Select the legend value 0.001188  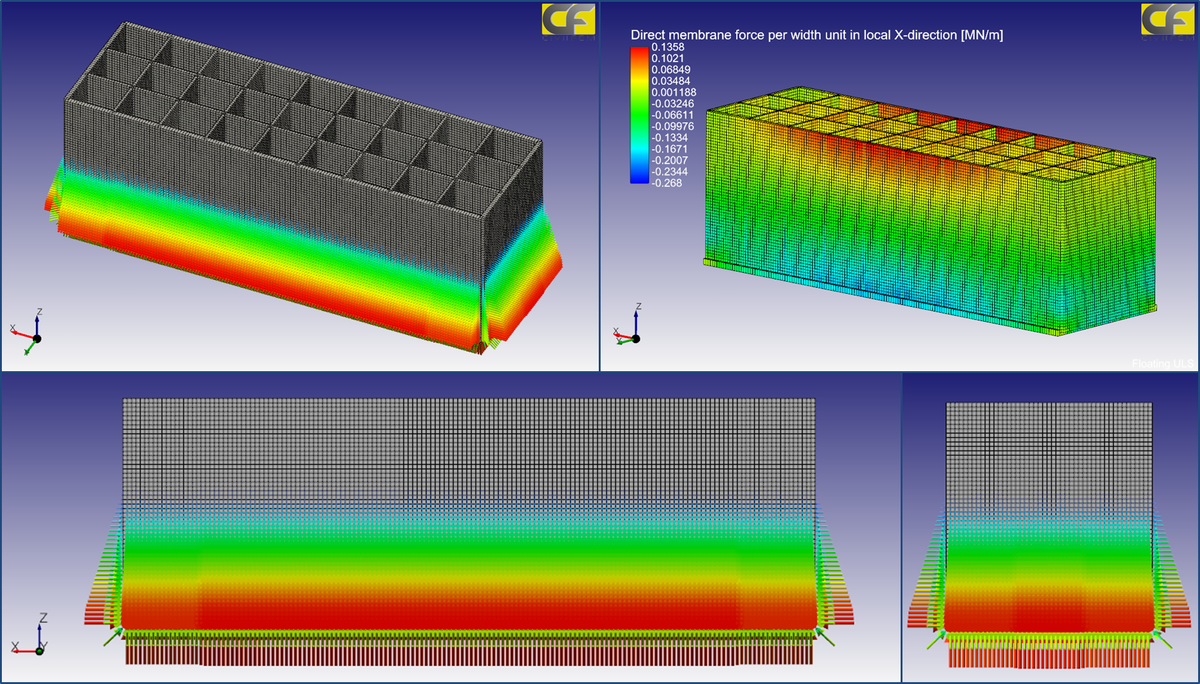coord(673,92)
